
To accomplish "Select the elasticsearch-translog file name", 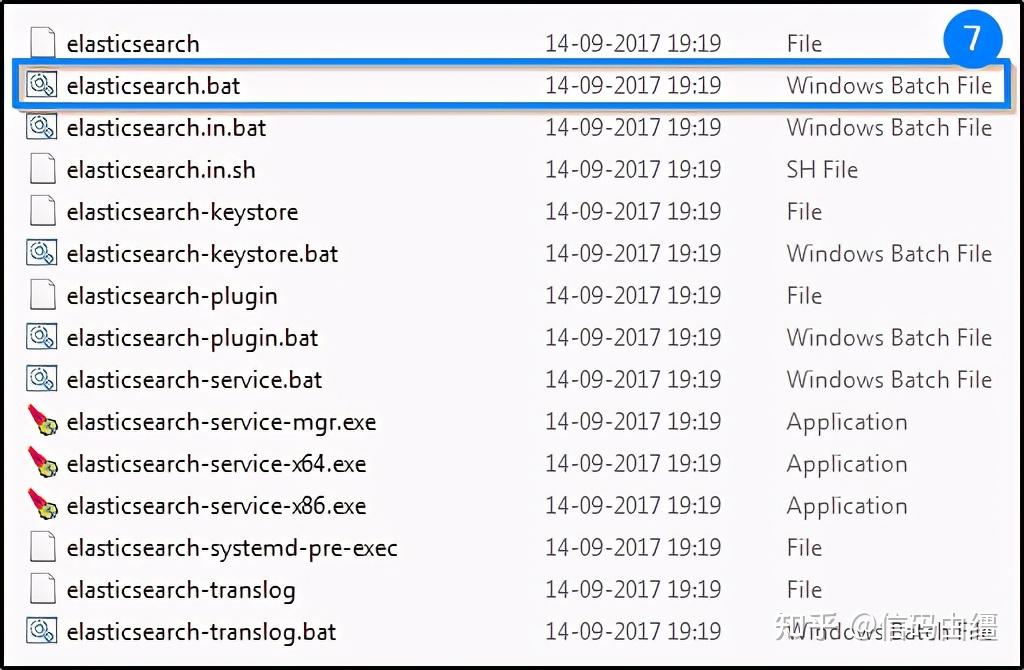I will (181, 590).
